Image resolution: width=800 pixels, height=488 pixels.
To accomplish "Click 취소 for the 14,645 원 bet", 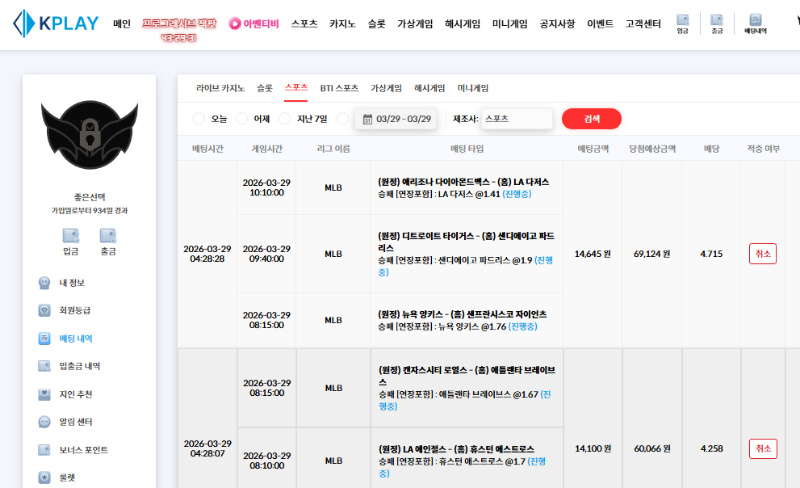I will [762, 254].
